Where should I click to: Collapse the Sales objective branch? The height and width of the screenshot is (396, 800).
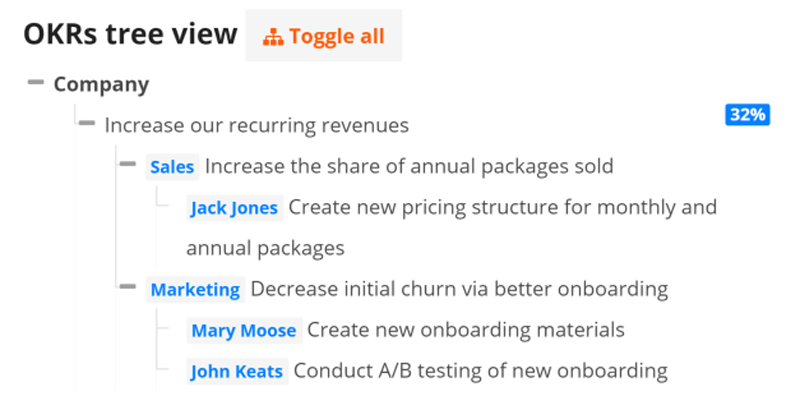point(128,164)
